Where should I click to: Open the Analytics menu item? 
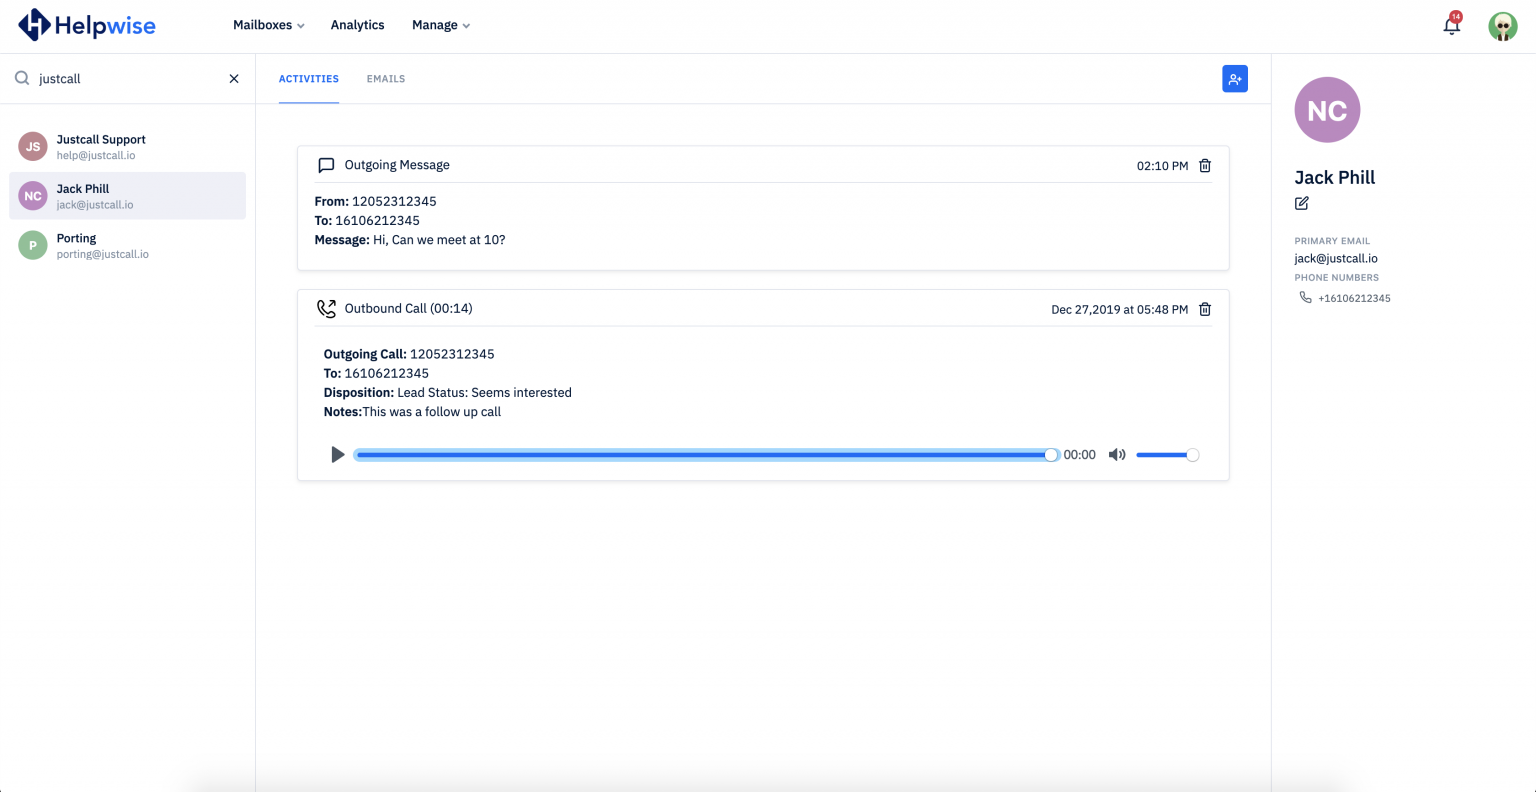[x=357, y=25]
